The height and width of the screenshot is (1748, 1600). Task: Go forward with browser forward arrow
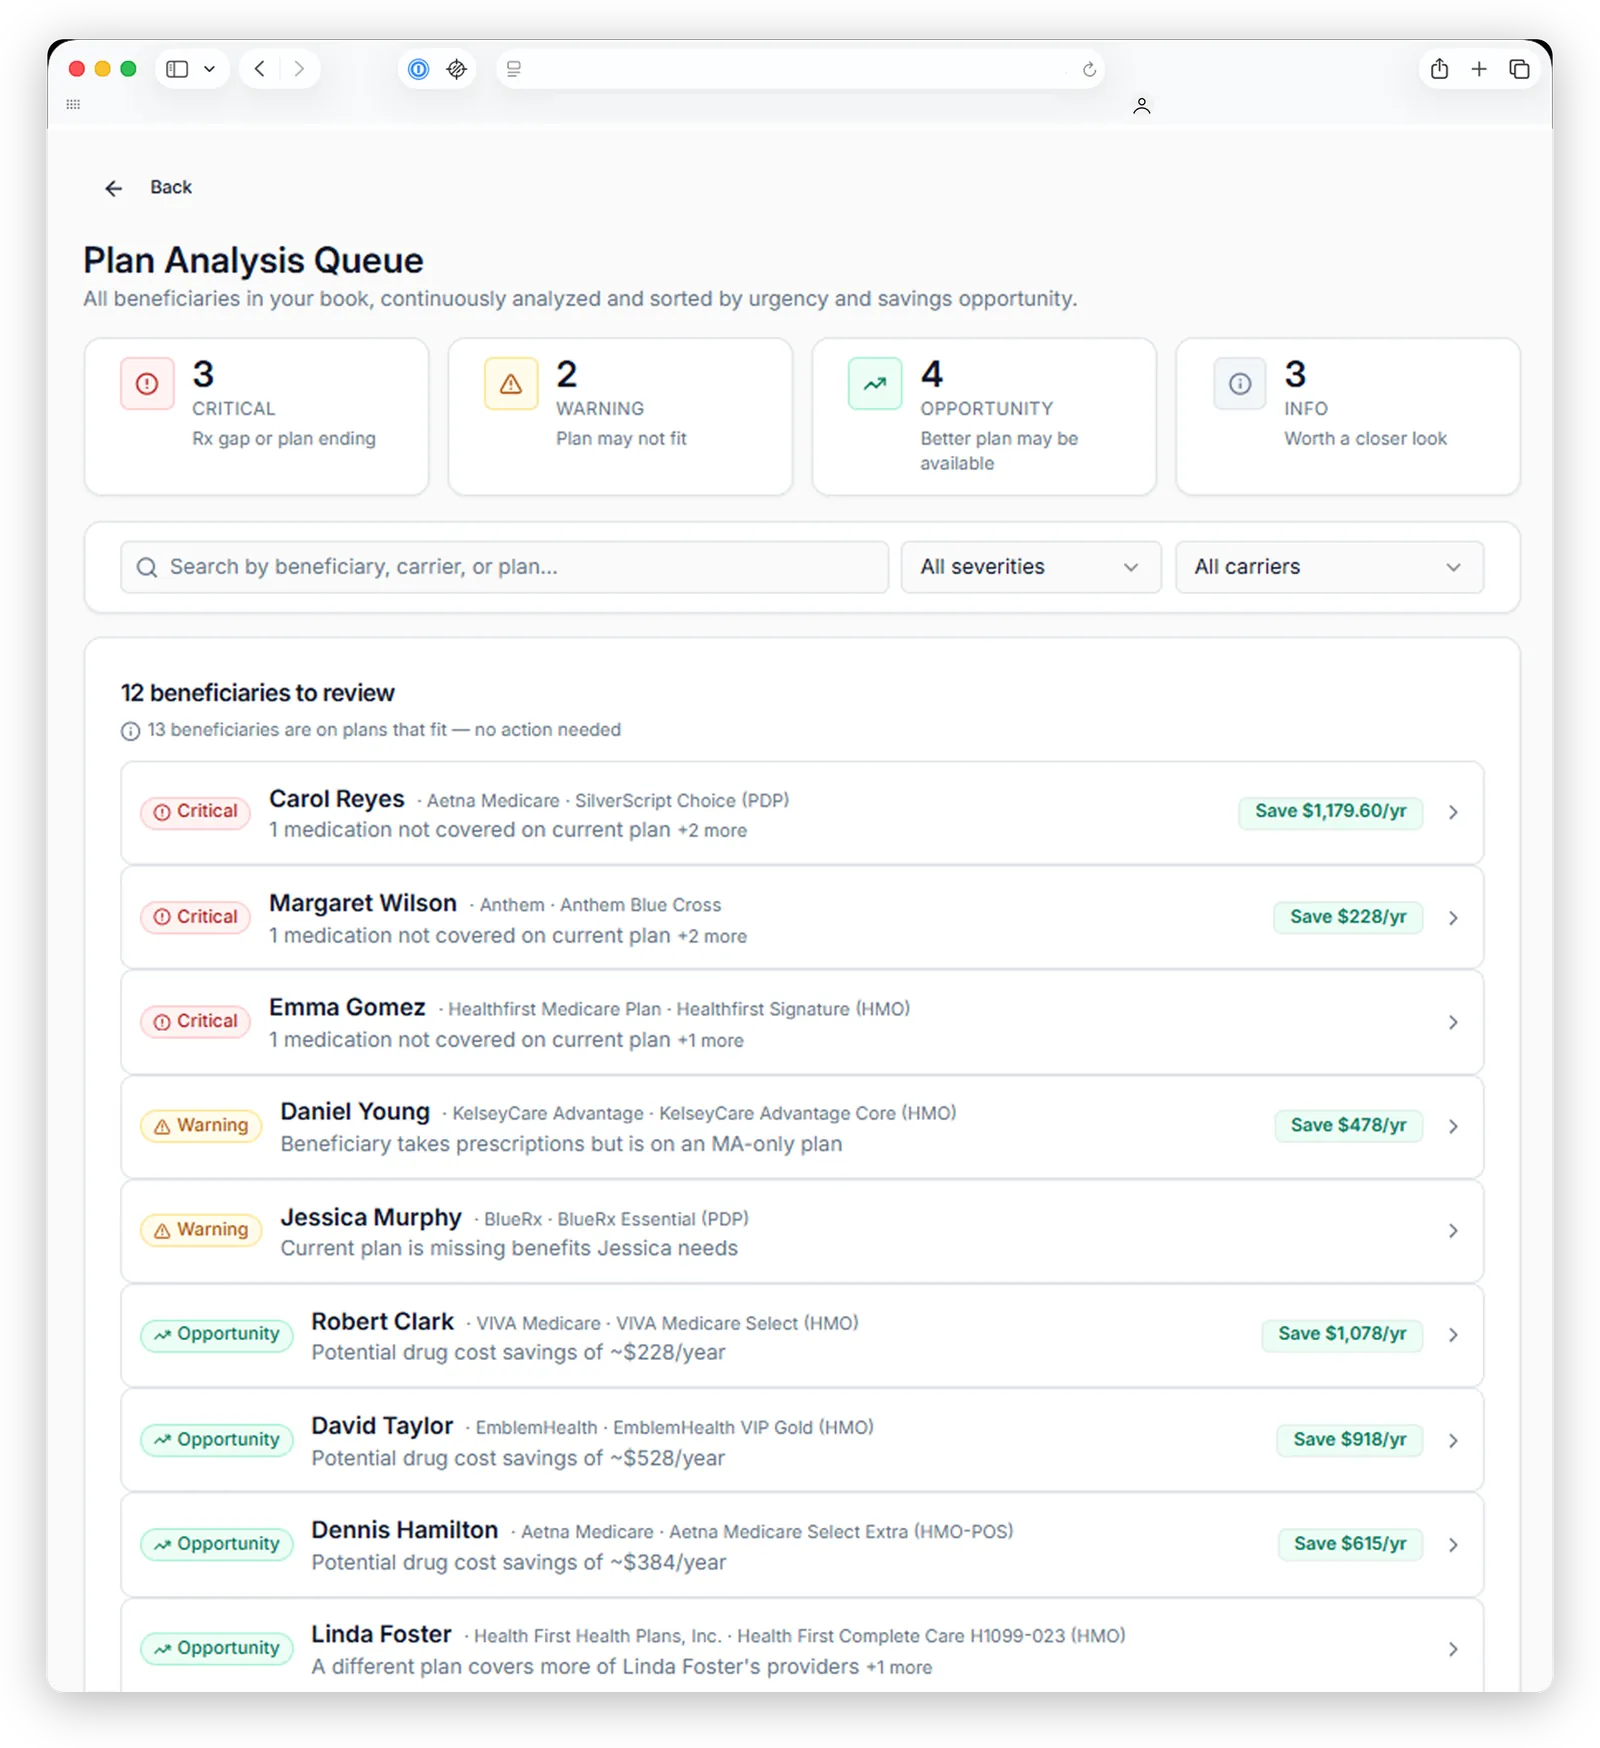click(299, 69)
